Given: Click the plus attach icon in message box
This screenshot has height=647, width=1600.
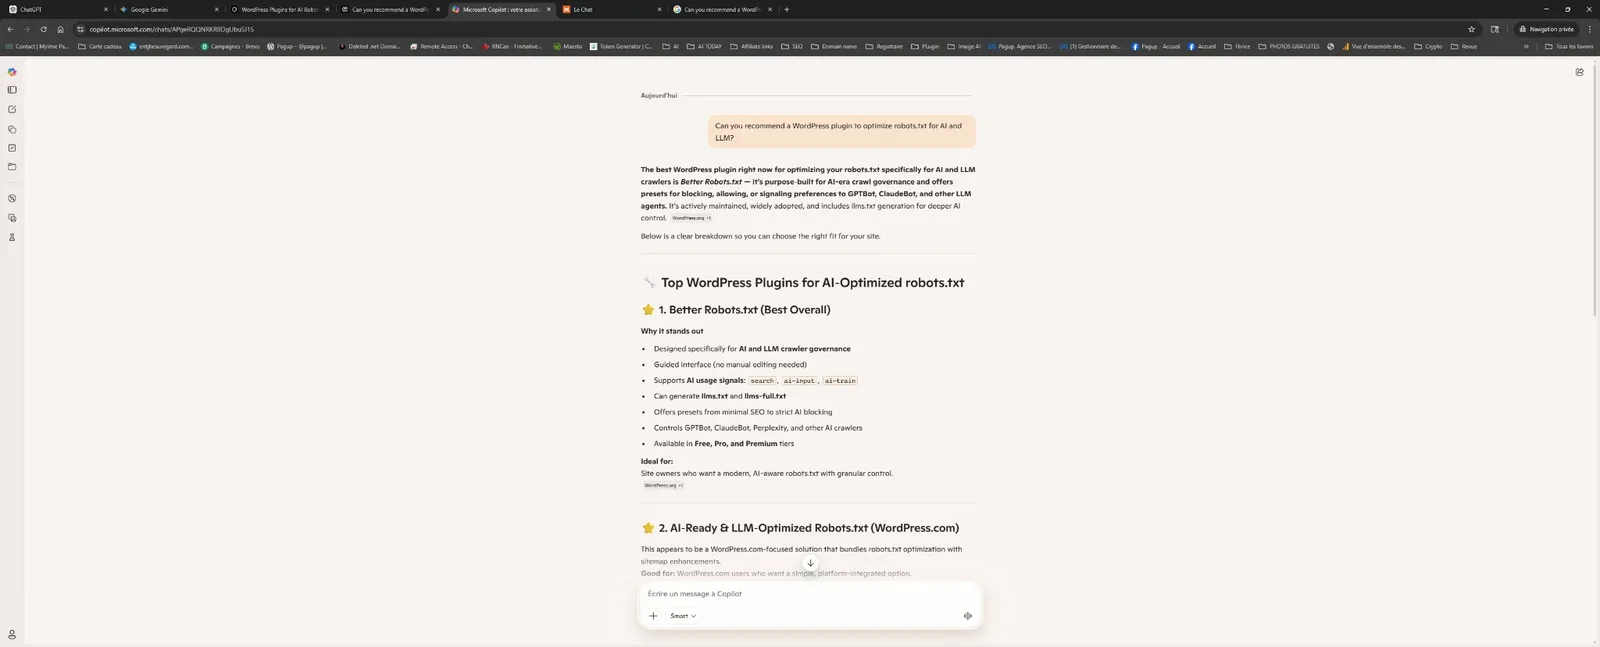Looking at the screenshot, I should click(653, 616).
